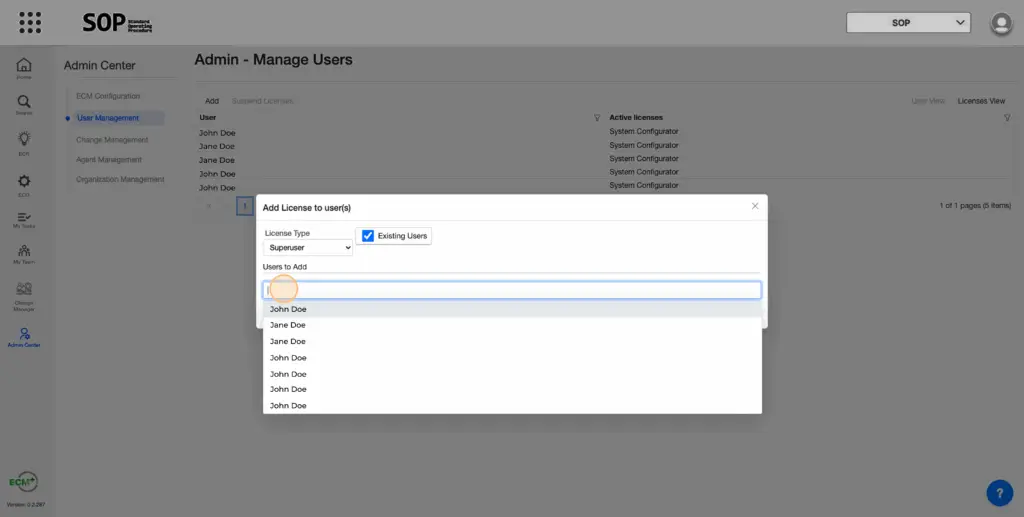Open the apps grid launcher icon
This screenshot has height=517, width=1024.
(x=30, y=22)
